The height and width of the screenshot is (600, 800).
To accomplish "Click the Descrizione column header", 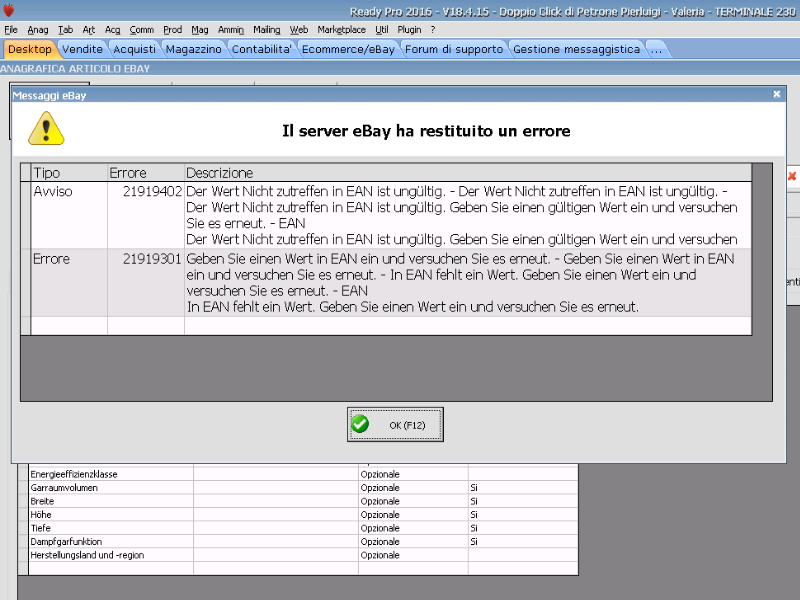I will (468, 173).
